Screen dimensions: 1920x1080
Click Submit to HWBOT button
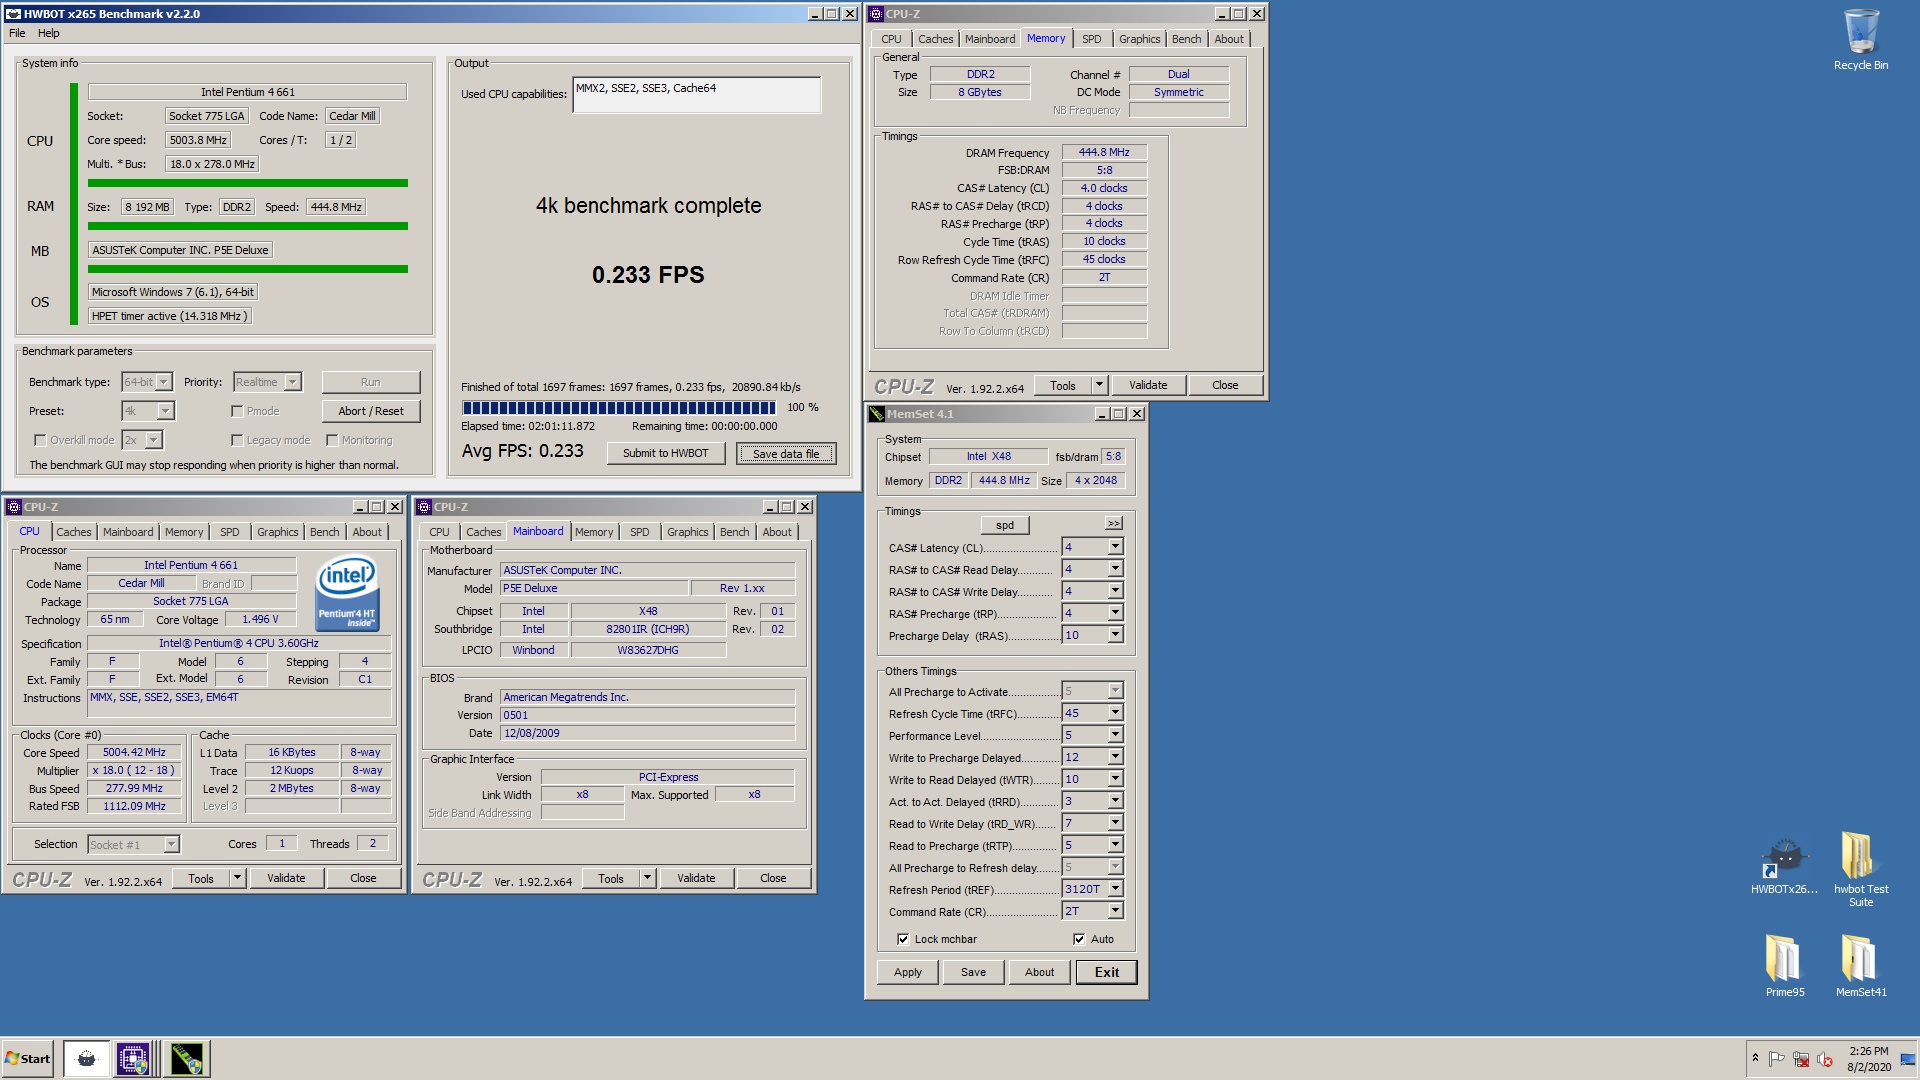(666, 453)
